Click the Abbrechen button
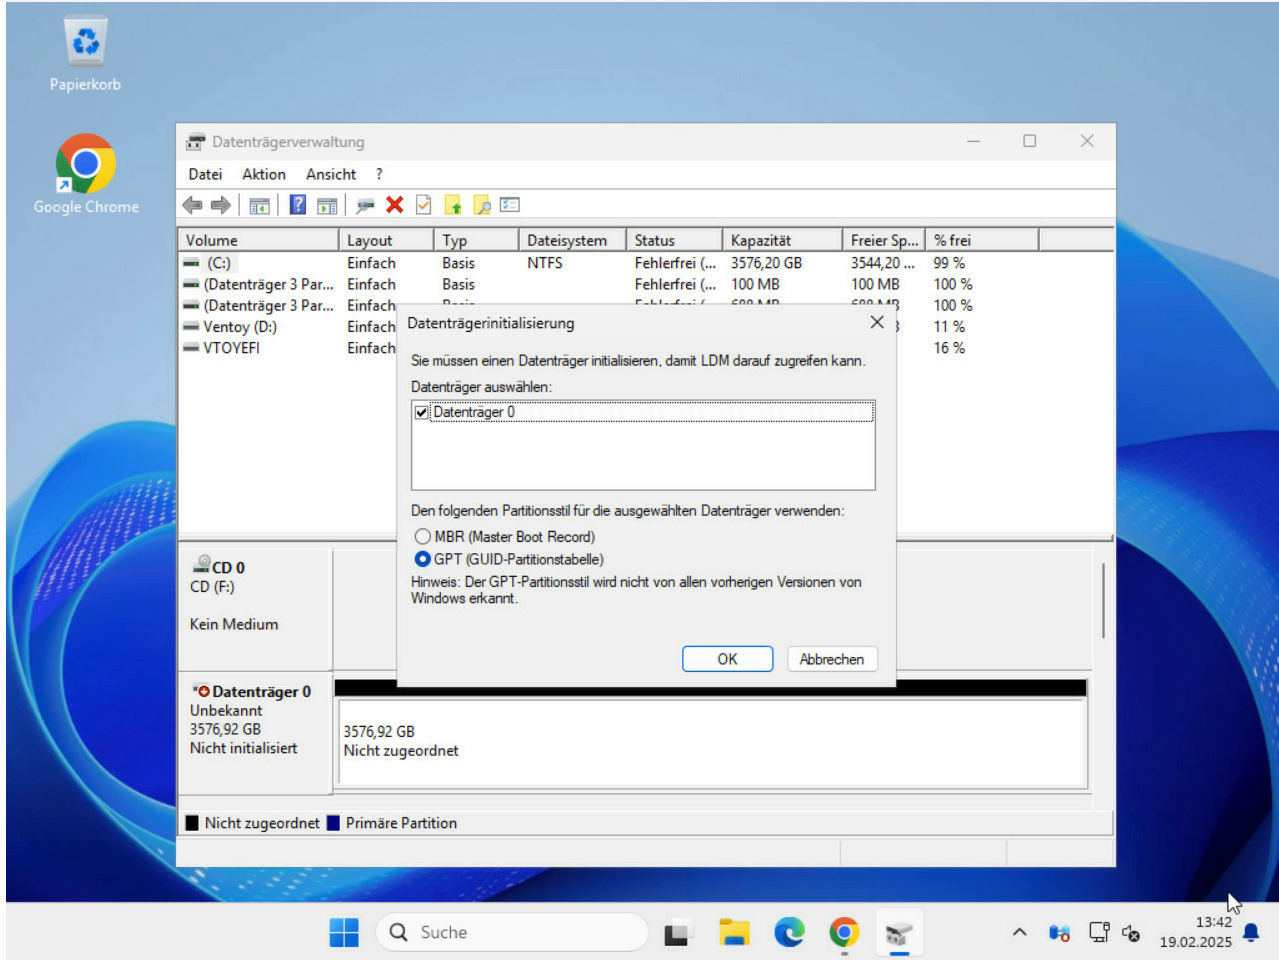The image size is (1279, 960). tap(832, 659)
